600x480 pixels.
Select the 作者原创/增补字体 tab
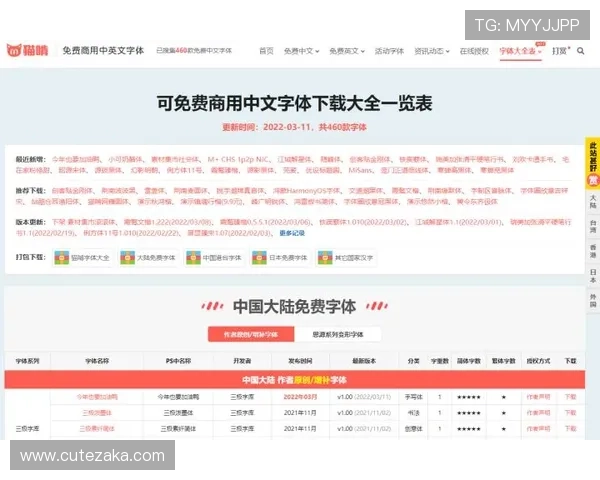pyautogui.click(x=251, y=334)
